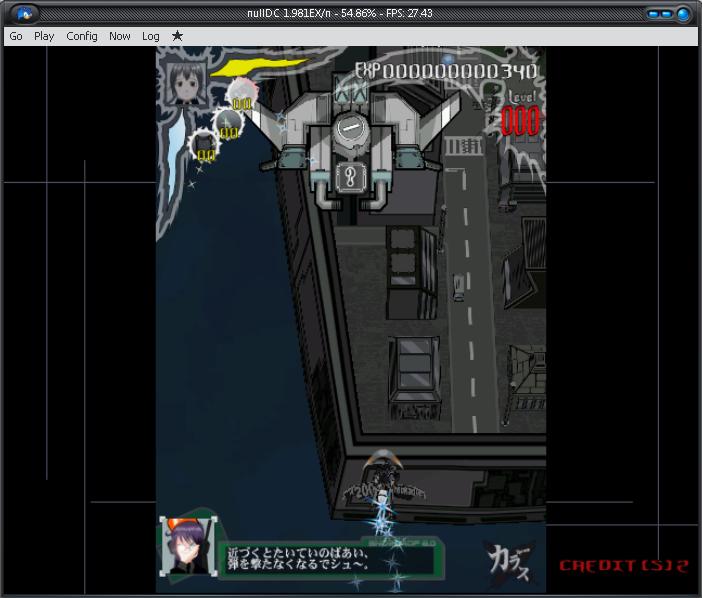Screen dimensions: 702x598
Task: Click the round blue button in the title bar
Action: pos(682,14)
